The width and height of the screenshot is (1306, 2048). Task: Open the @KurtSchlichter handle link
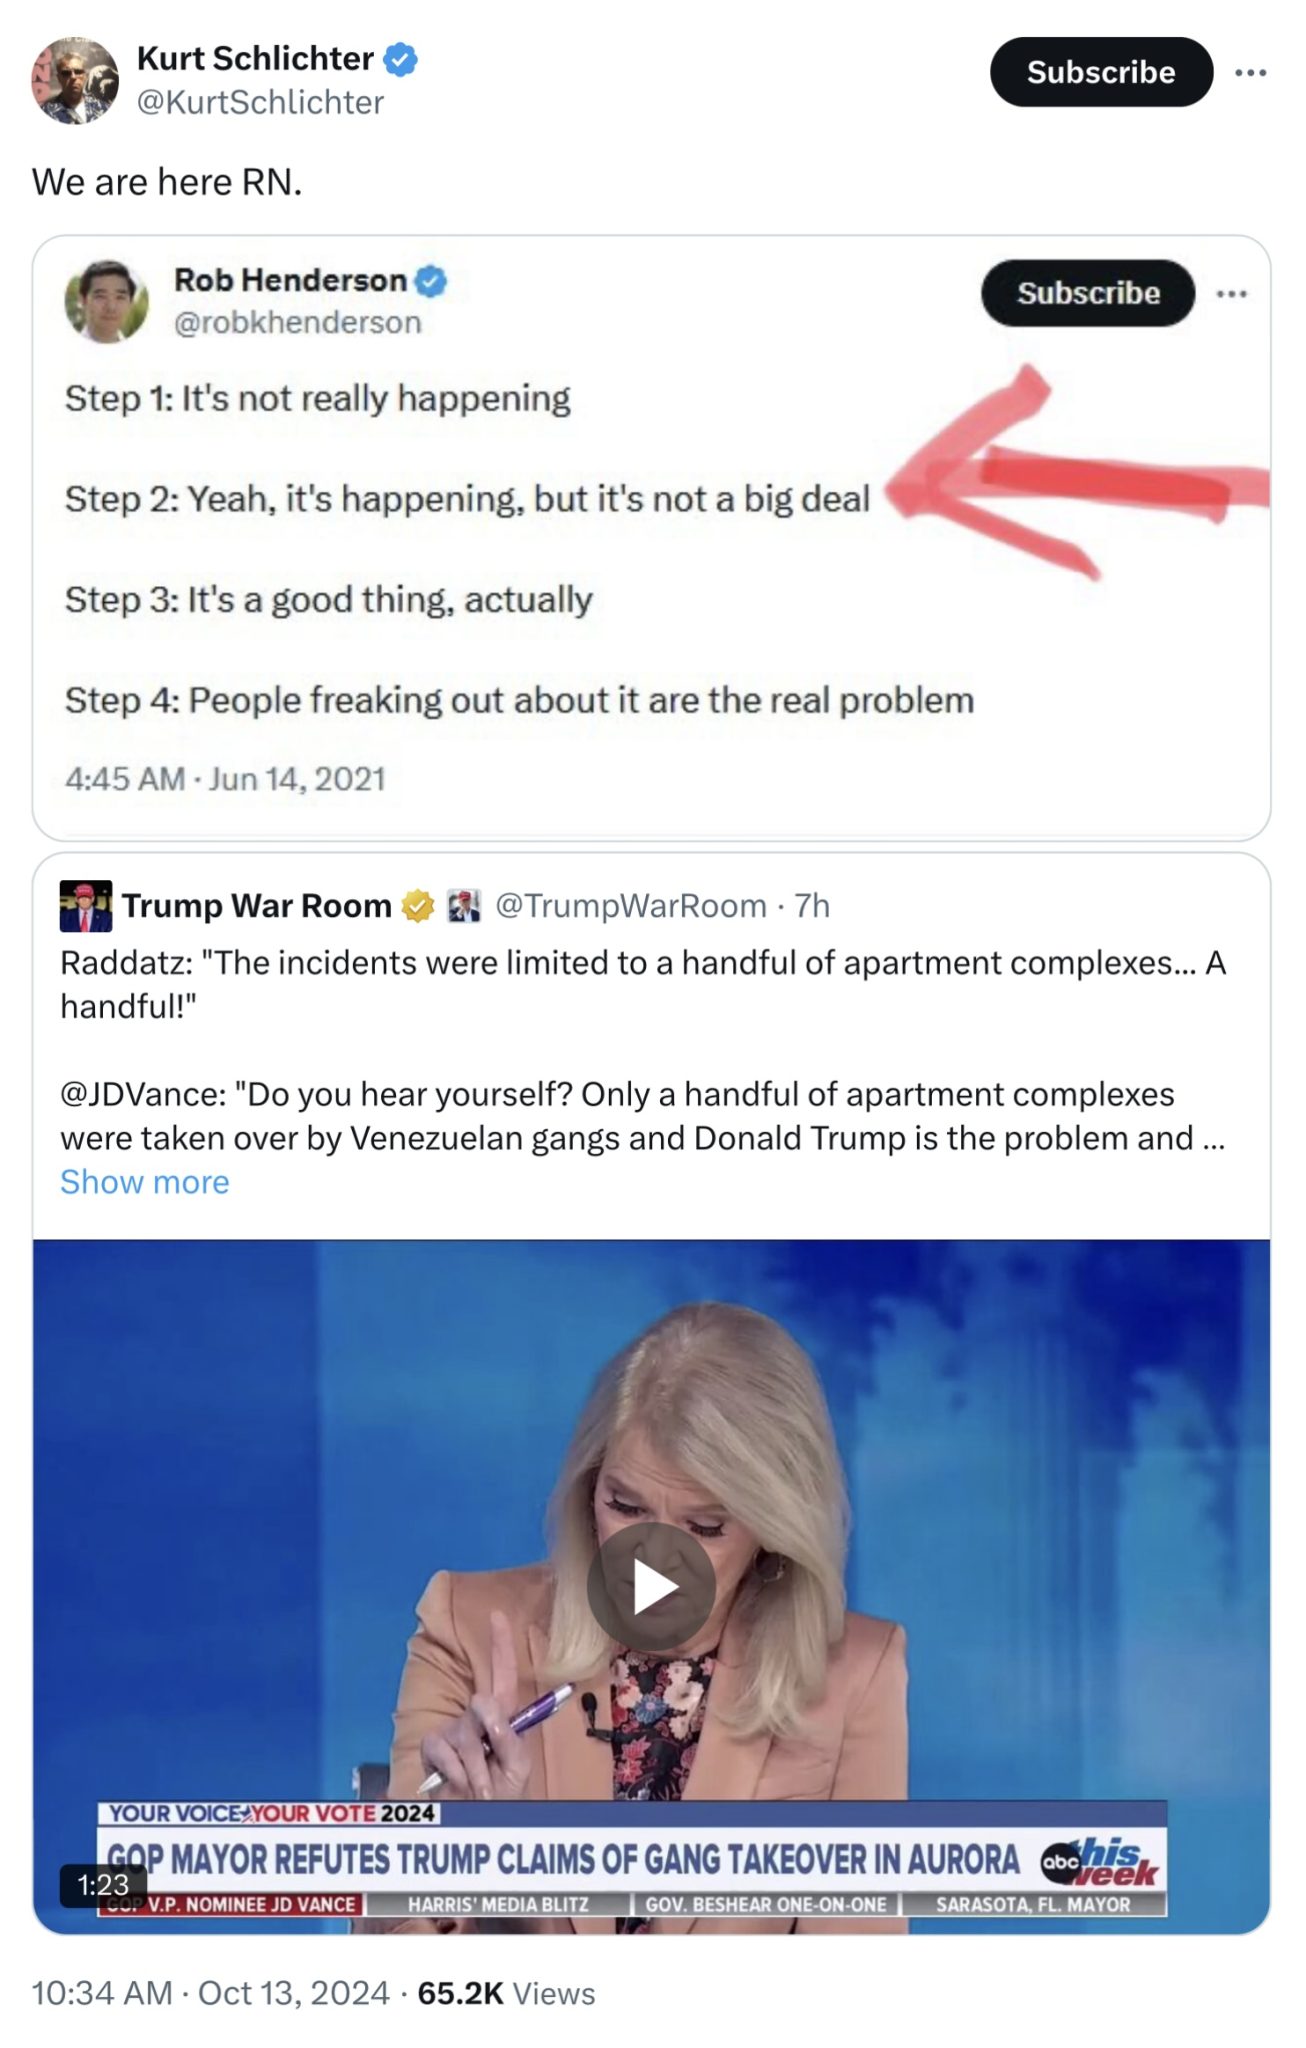260,102
